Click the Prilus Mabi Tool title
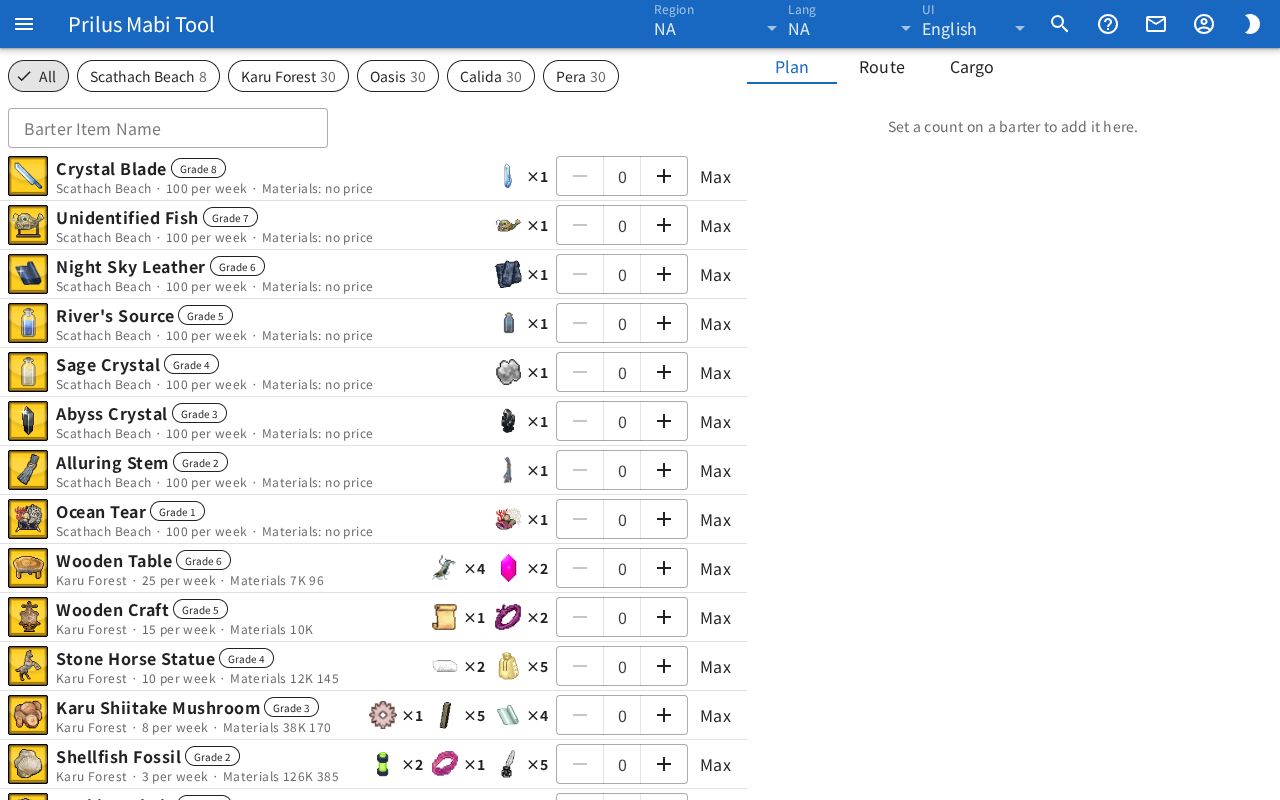The height and width of the screenshot is (800, 1280). click(x=141, y=24)
